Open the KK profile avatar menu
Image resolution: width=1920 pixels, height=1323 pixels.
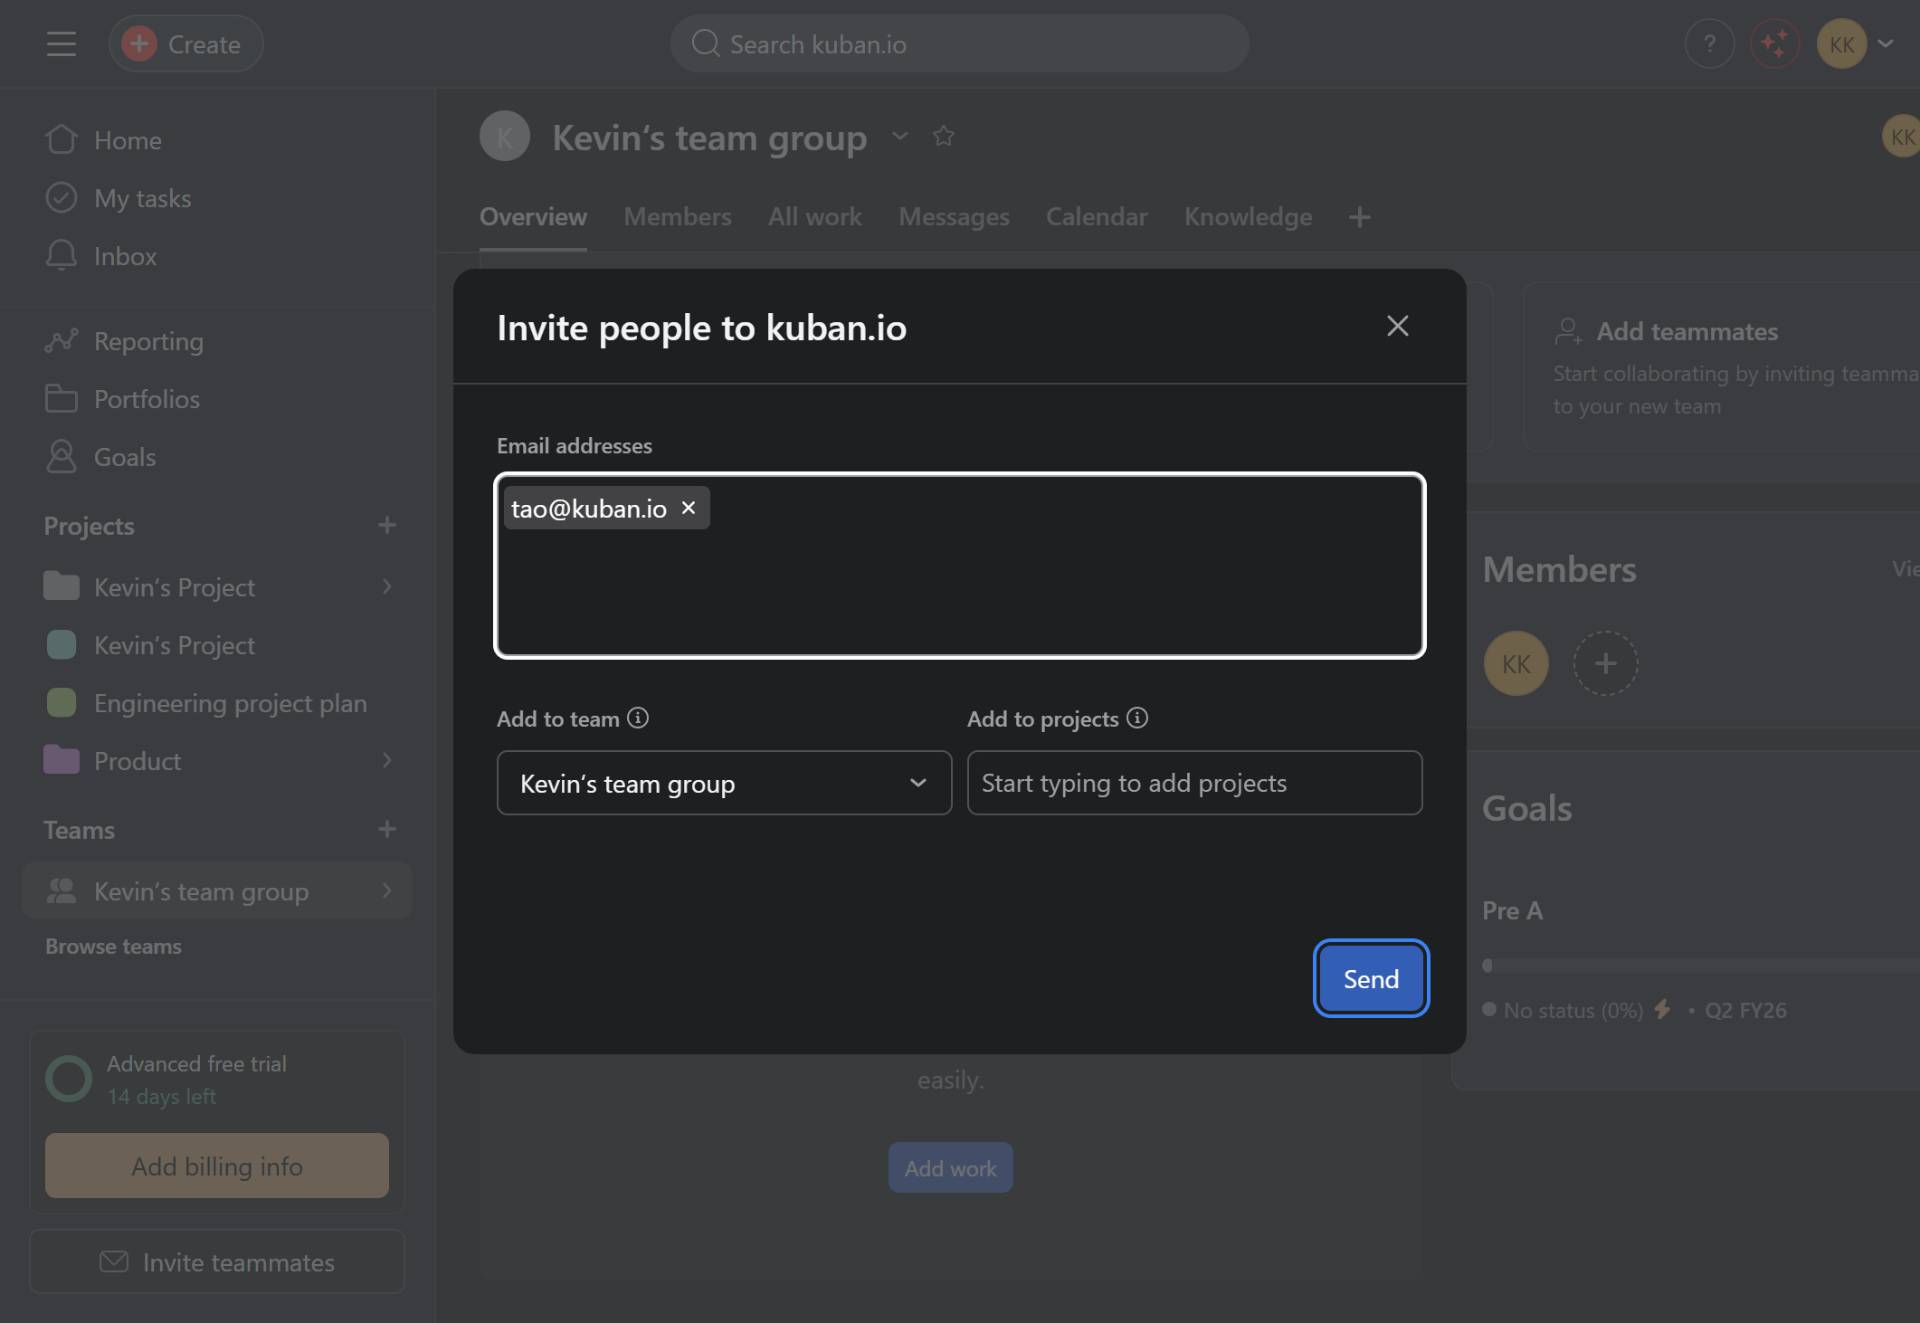tap(1855, 44)
